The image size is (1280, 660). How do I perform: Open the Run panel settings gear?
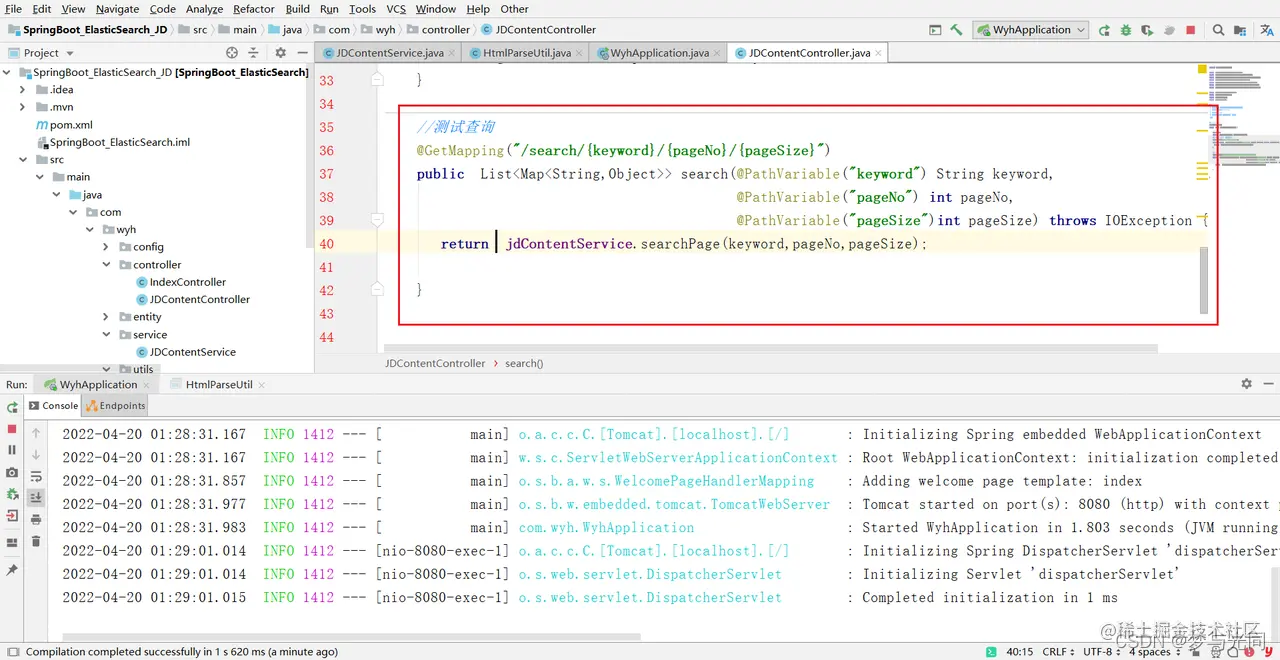(x=1246, y=384)
